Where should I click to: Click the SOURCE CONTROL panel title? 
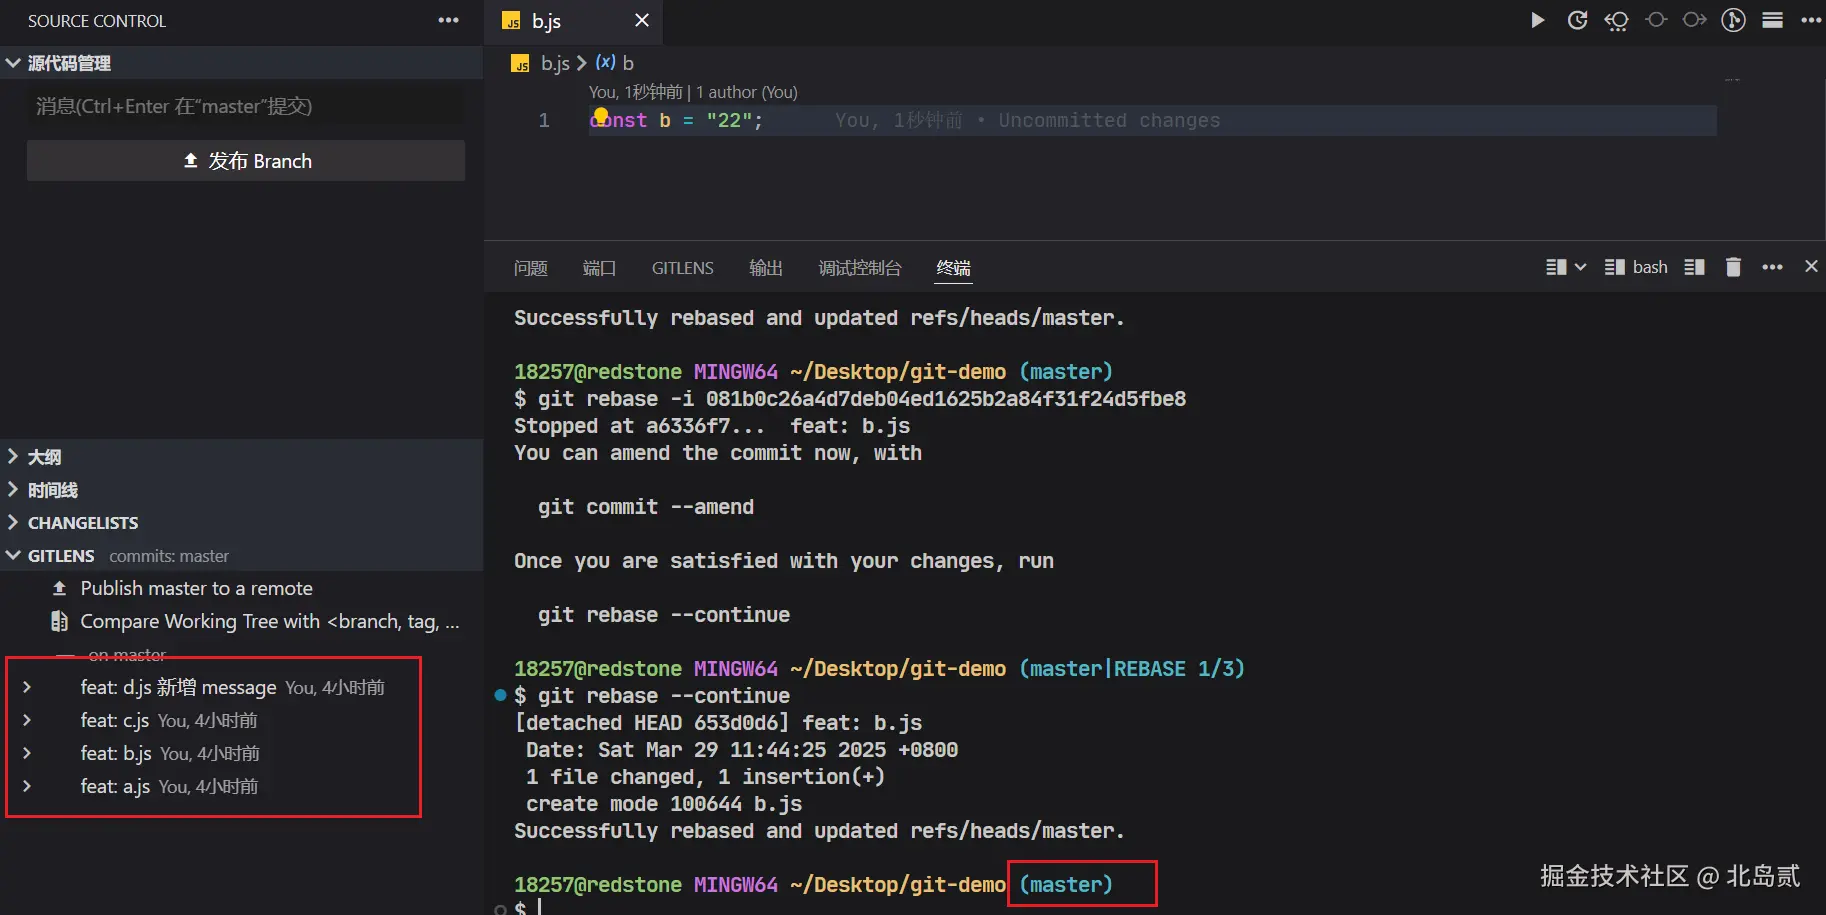click(x=97, y=21)
